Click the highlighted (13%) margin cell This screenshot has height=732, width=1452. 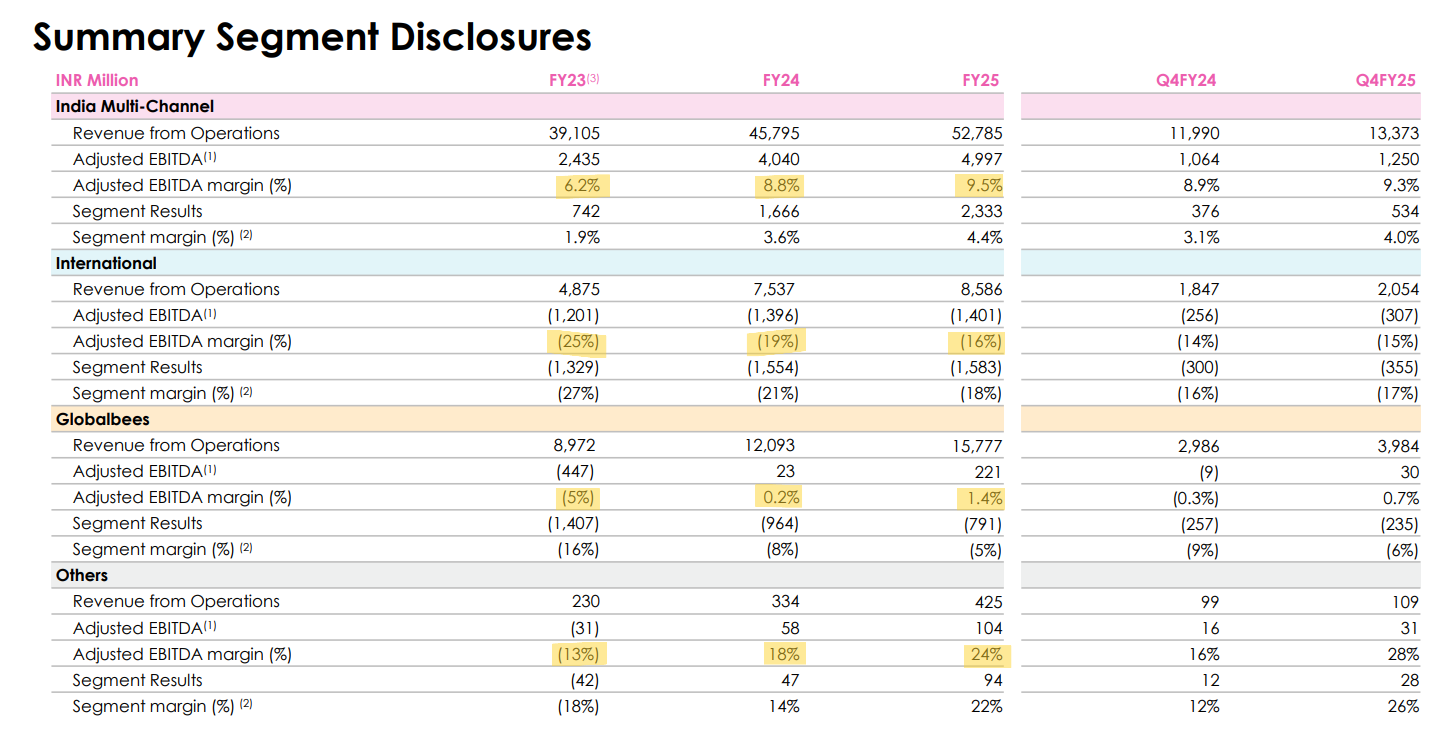[578, 654]
